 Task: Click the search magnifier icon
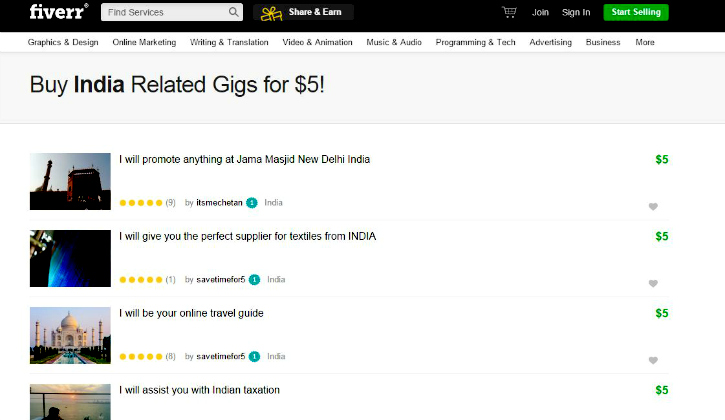tap(234, 12)
